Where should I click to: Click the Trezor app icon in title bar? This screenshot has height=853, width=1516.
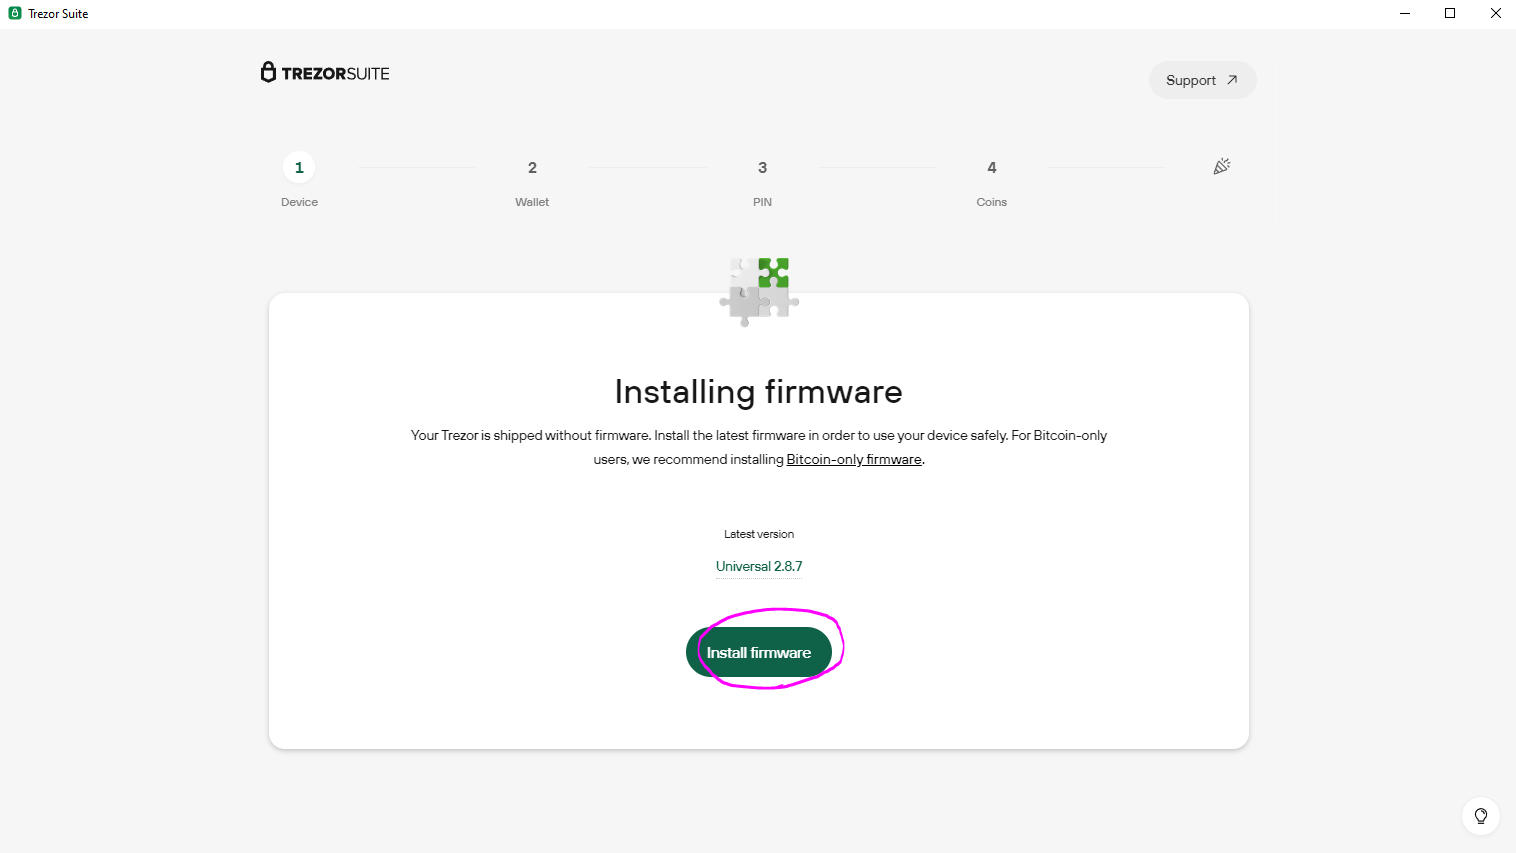[x=15, y=13]
